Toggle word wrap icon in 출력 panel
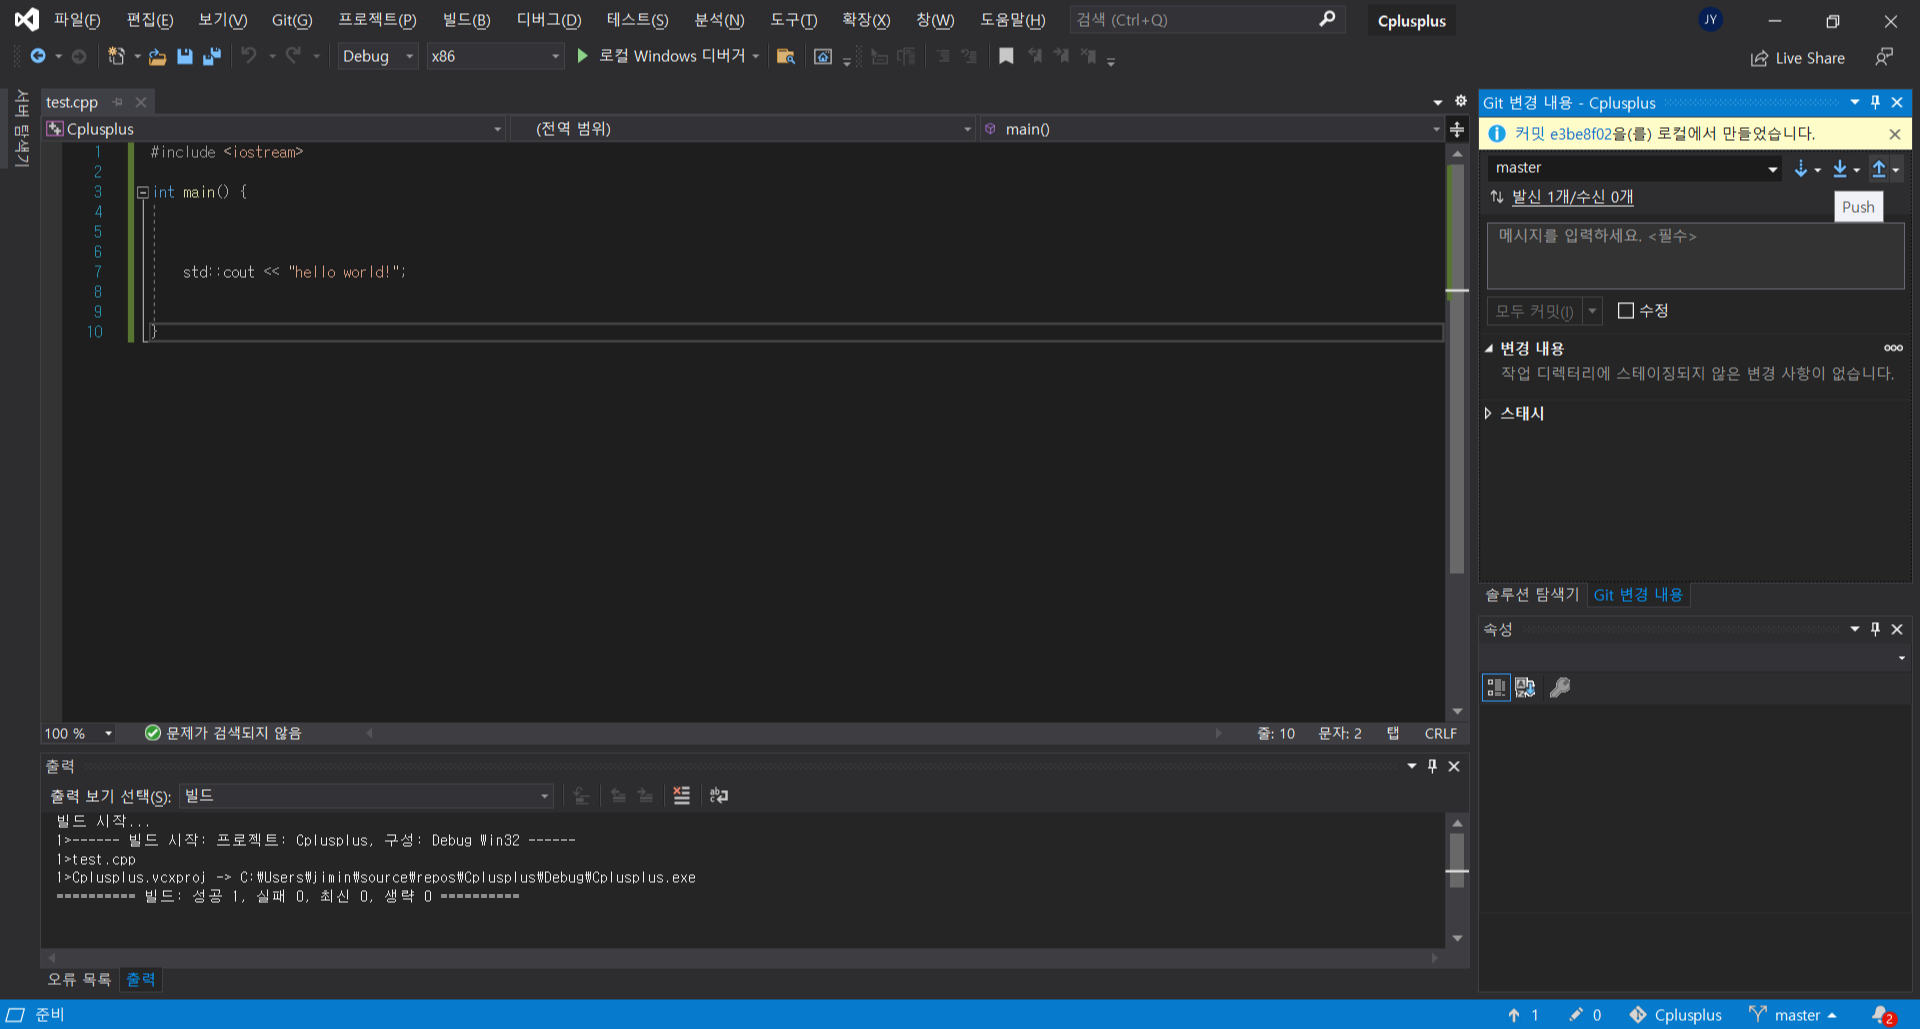The width and height of the screenshot is (1920, 1029). [719, 795]
